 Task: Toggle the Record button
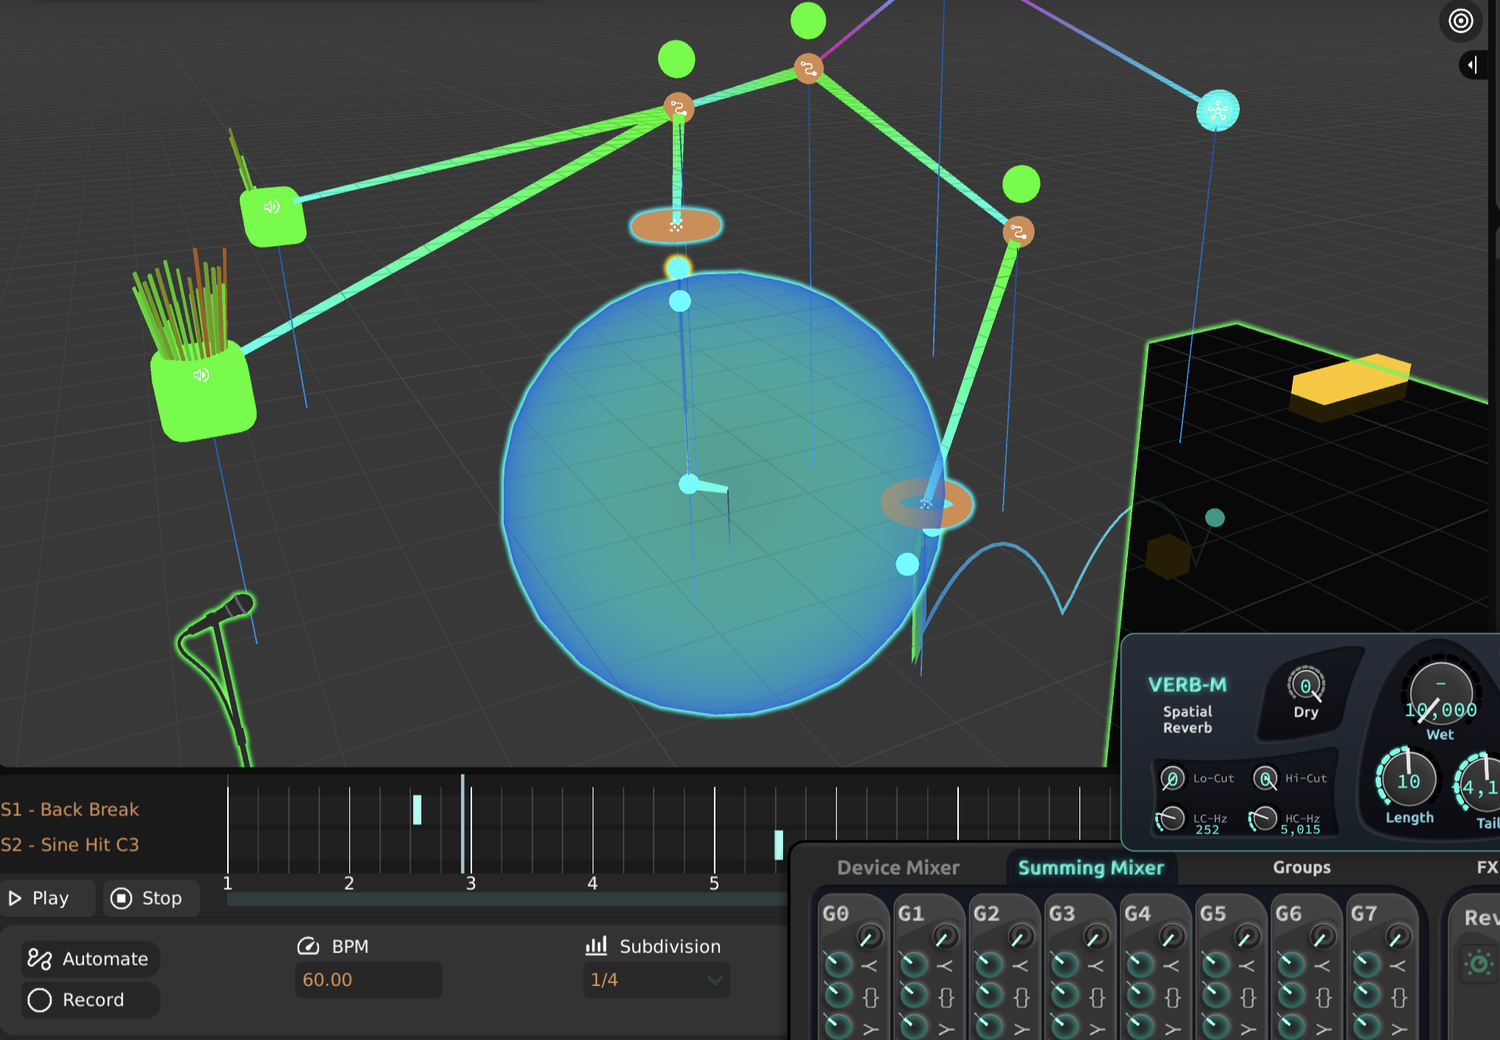coord(90,1000)
